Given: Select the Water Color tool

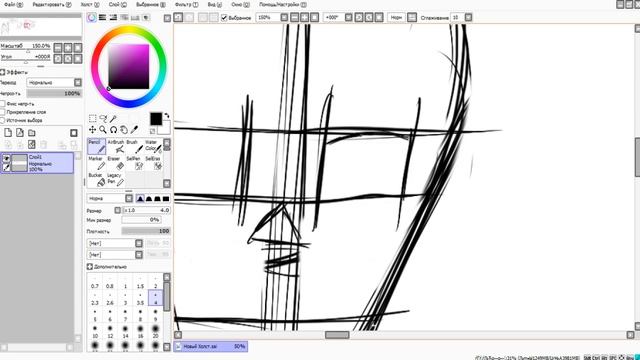Looking at the screenshot, I should pyautogui.click(x=153, y=147).
